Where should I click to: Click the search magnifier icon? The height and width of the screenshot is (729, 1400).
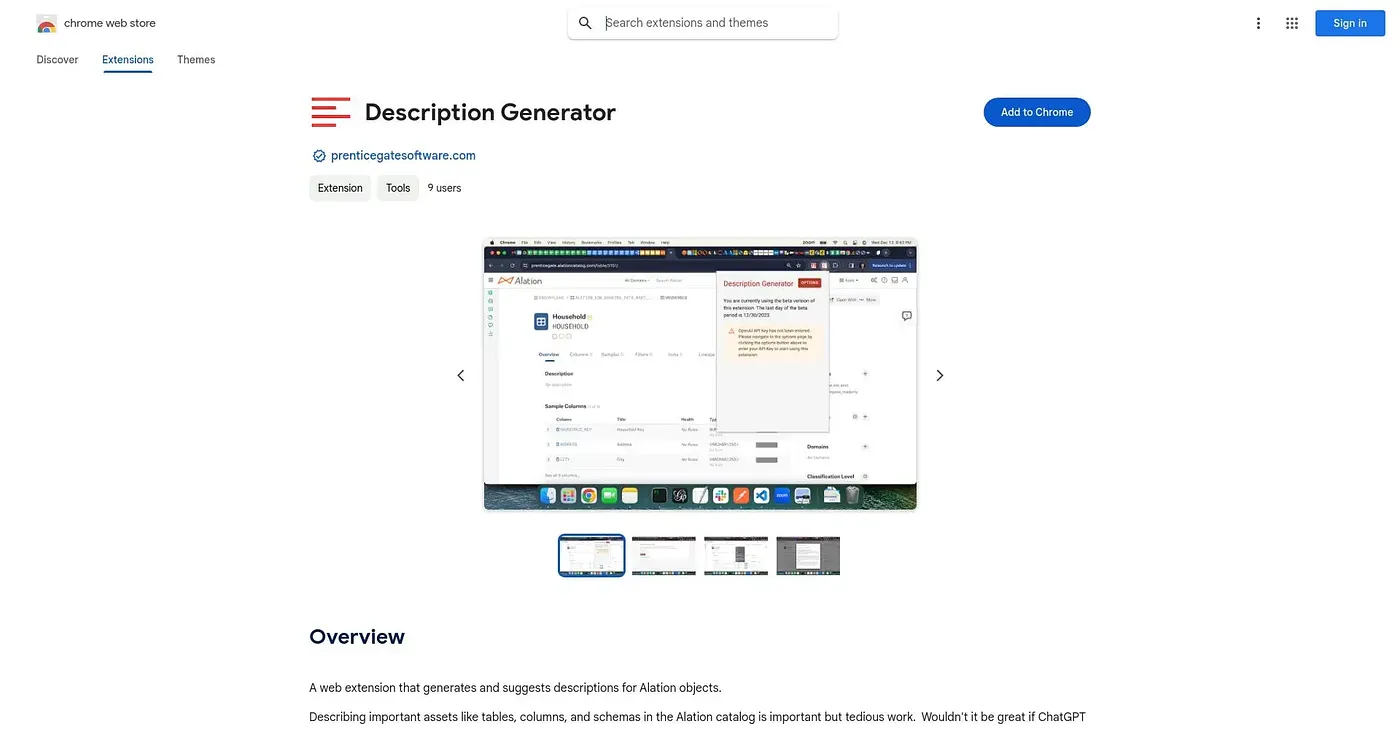click(x=586, y=23)
